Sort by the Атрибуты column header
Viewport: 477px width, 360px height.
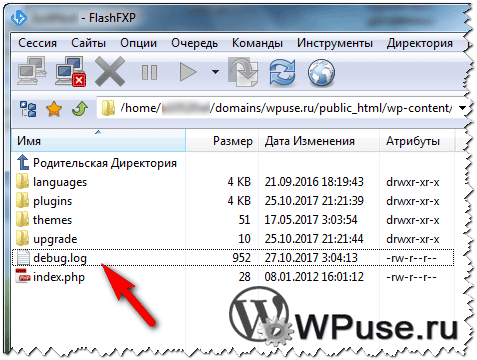point(417,141)
